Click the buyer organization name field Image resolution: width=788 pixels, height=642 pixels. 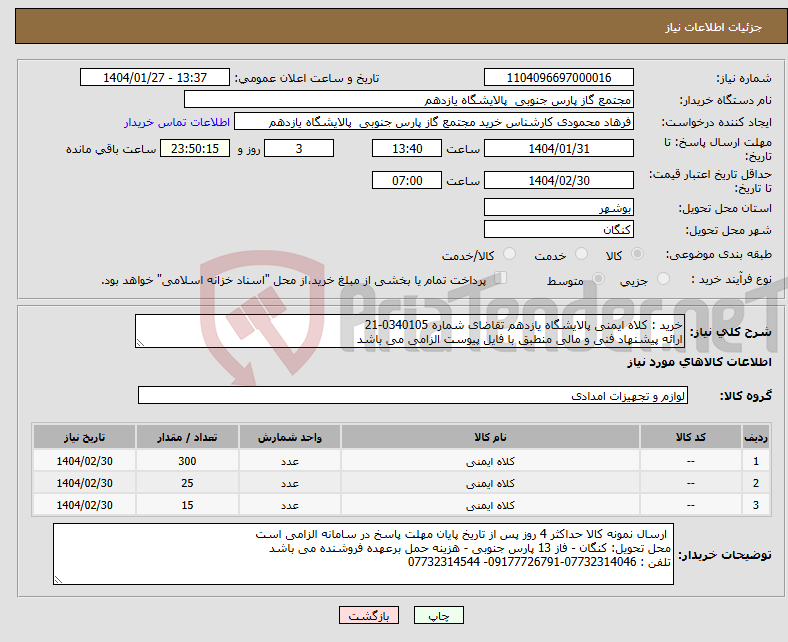(409, 100)
